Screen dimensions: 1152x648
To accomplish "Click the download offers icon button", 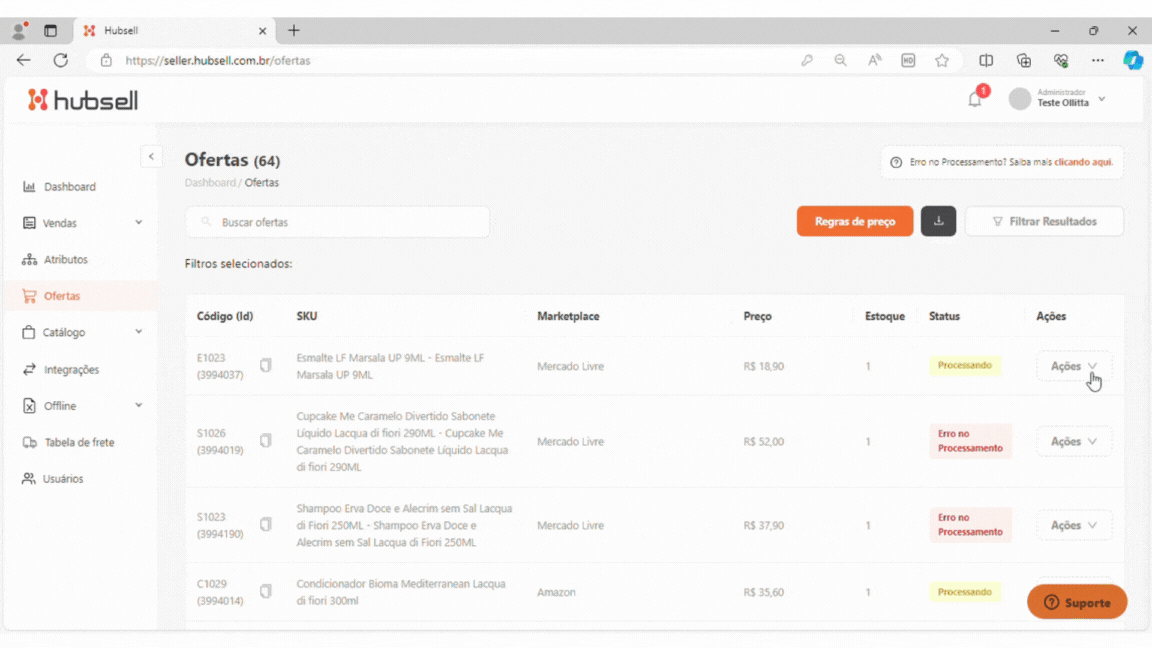I will pos(938,221).
